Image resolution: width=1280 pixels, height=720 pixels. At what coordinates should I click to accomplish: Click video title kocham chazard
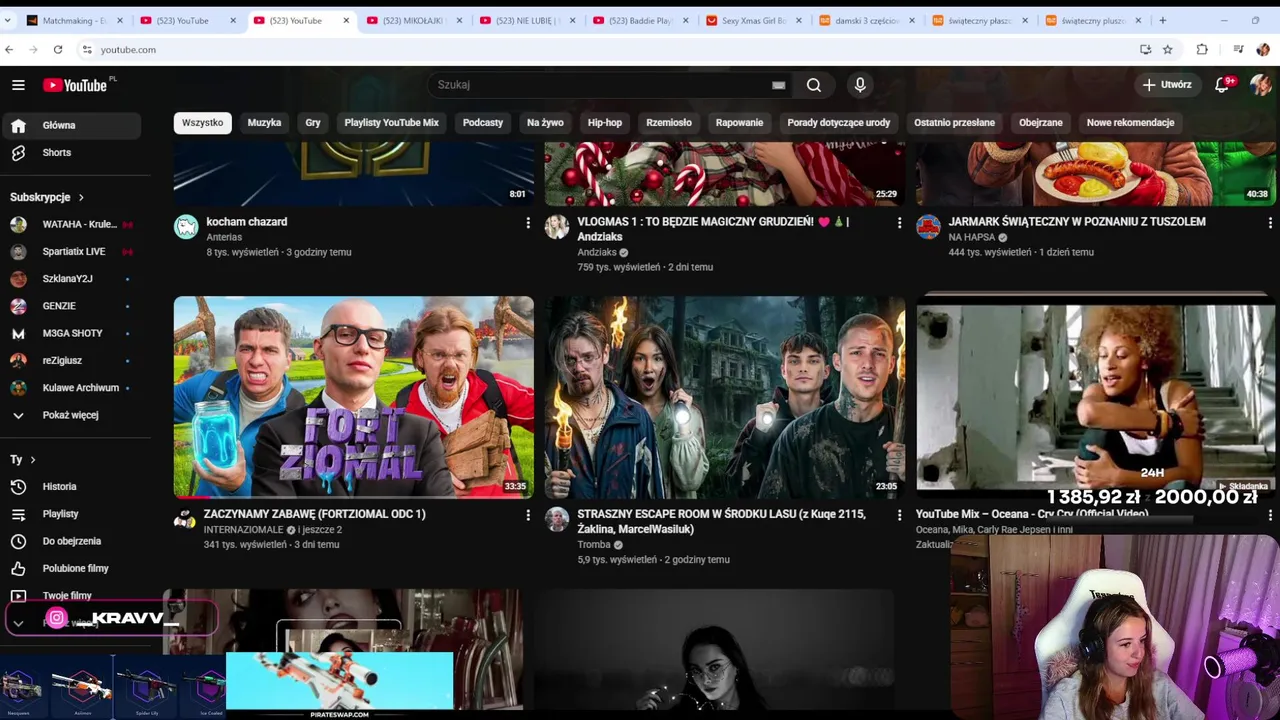click(246, 222)
